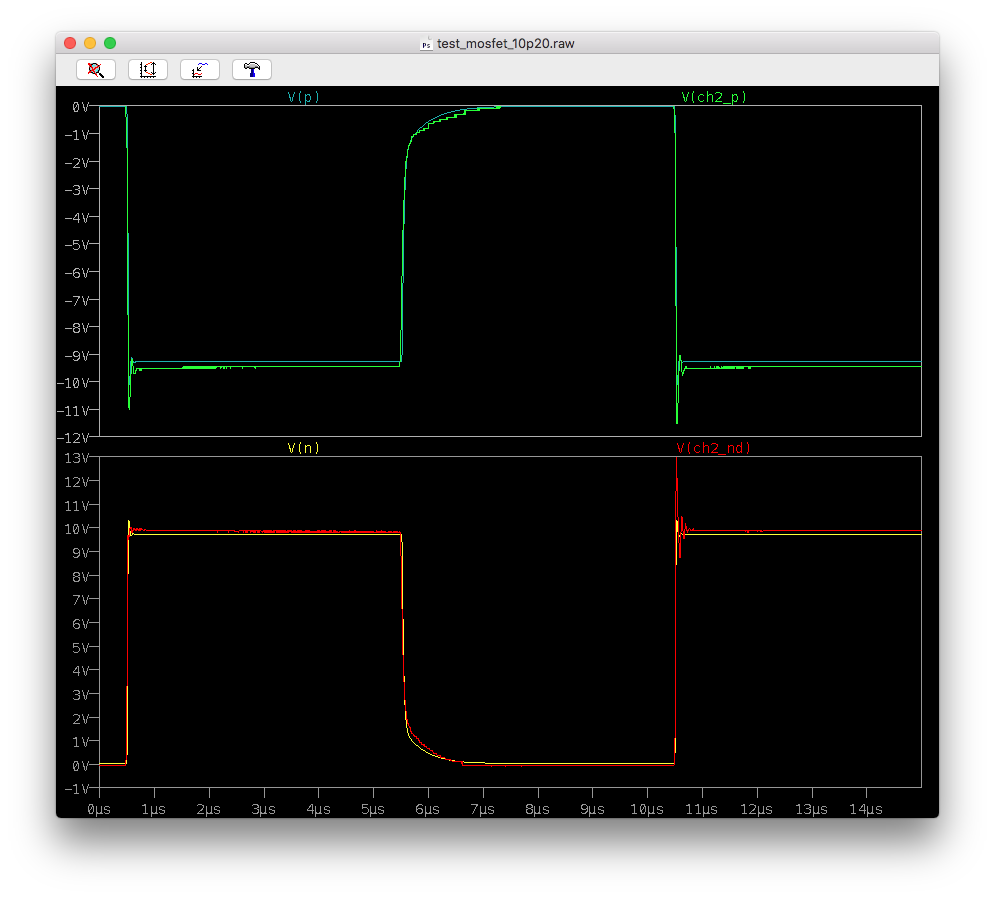The image size is (995, 898).
Task: Open the hammer Control Panel icon
Action: [252, 70]
